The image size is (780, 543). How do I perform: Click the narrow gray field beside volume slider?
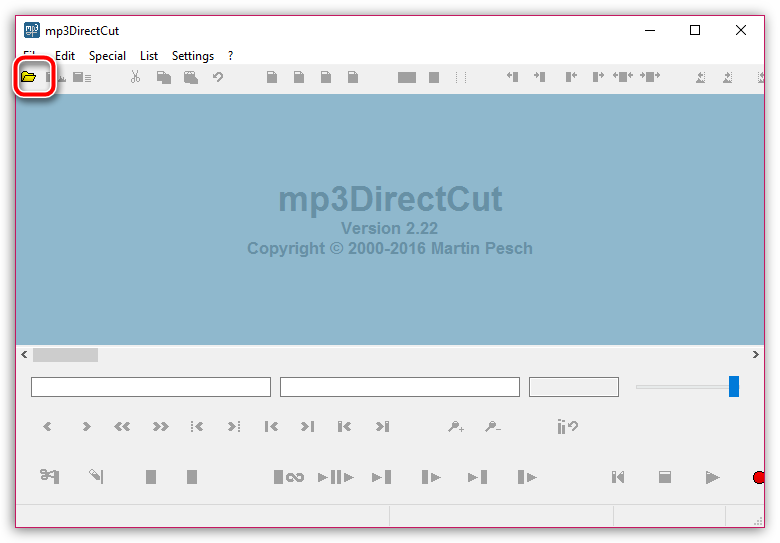(x=574, y=387)
